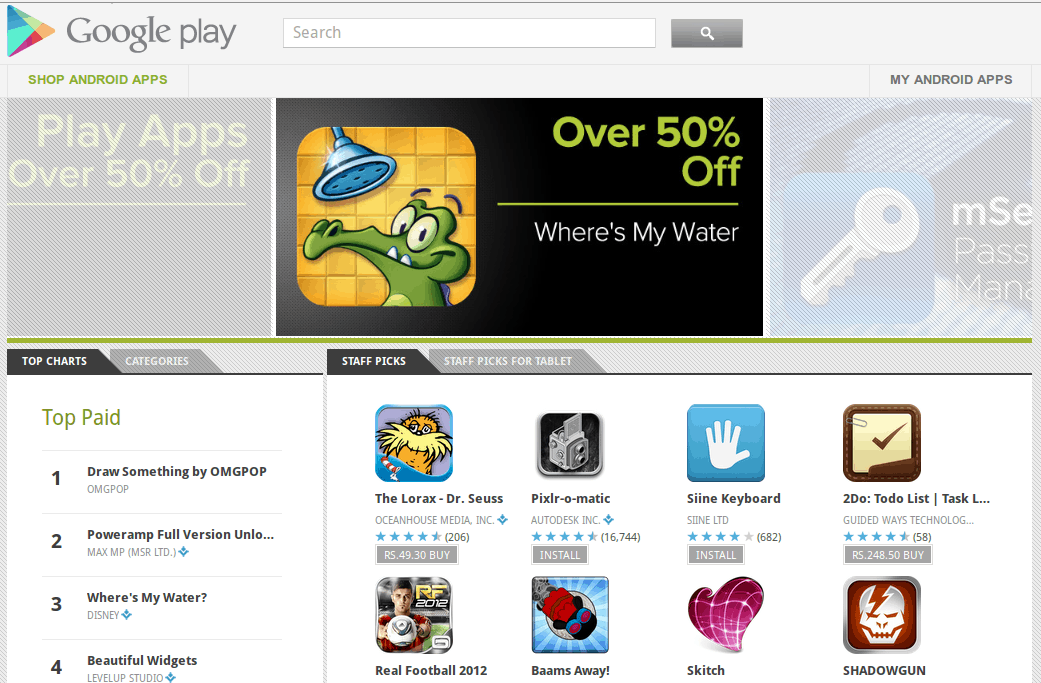Switch to Staff Picks for Tablet tab
The height and width of the screenshot is (683, 1041).
point(507,361)
